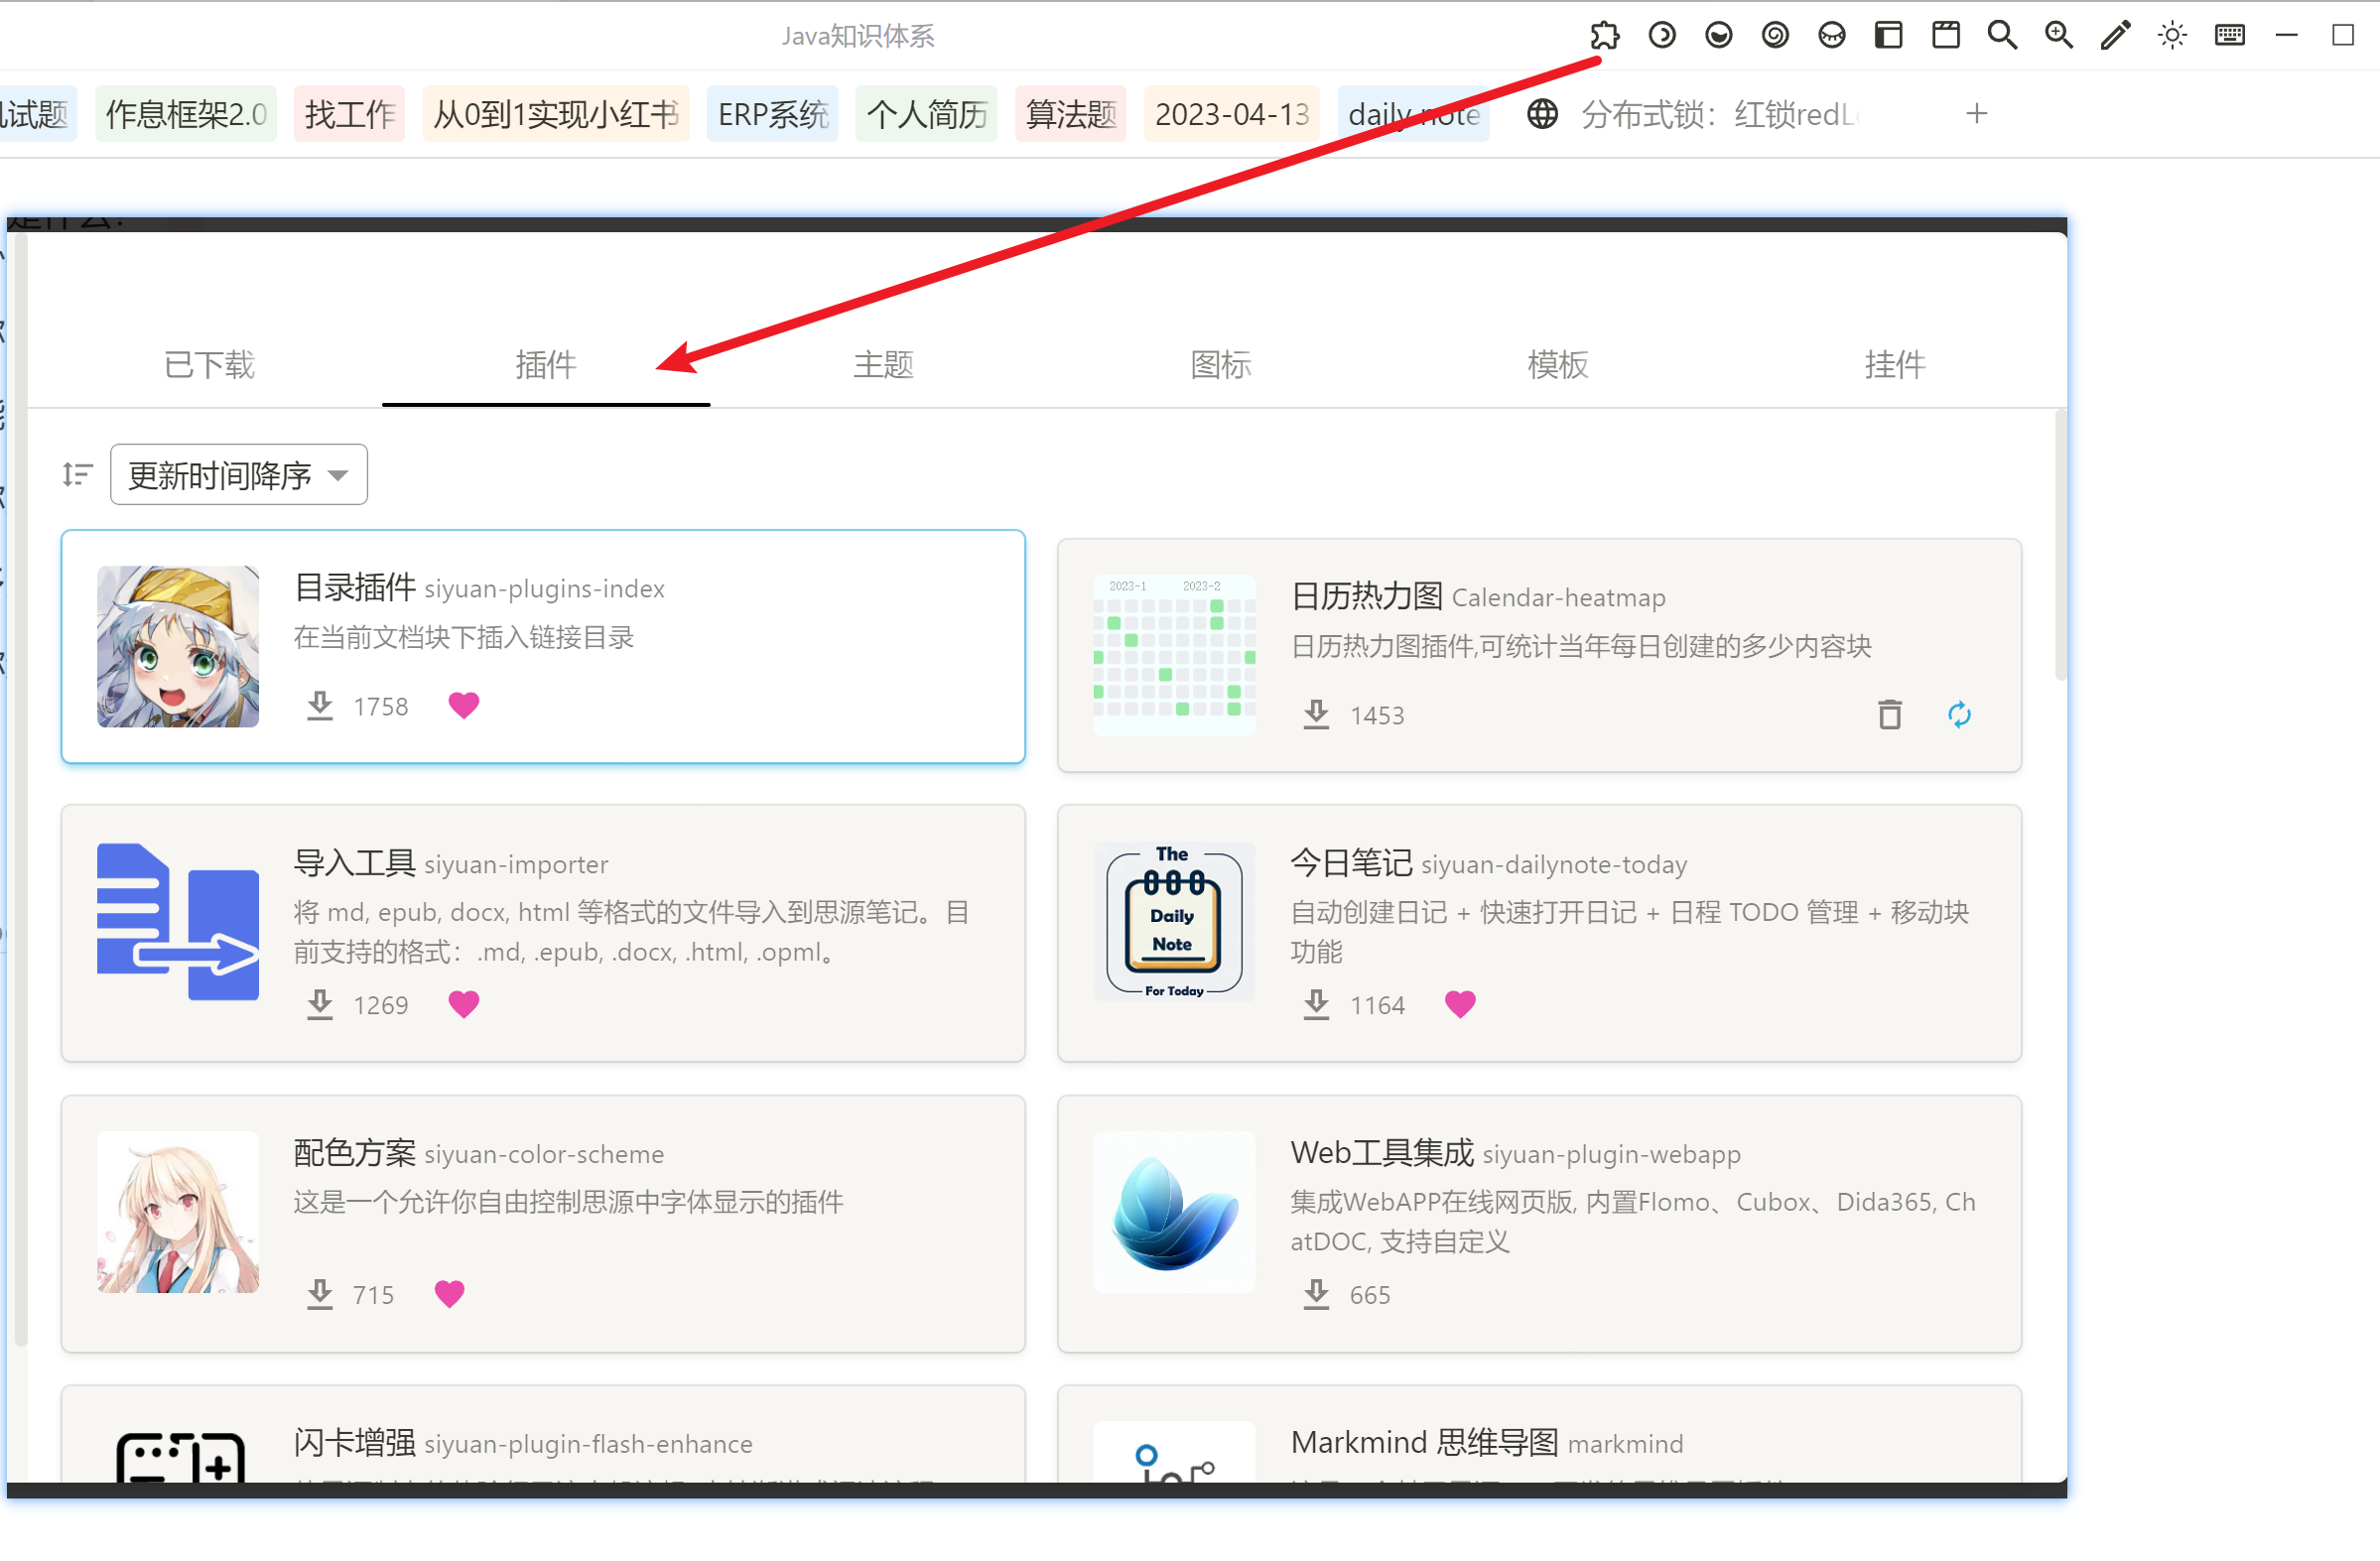Viewport: 2380px width, 1561px height.
Task: Click the zoom-in magnifier icon
Action: pyautogui.click(x=2058, y=35)
